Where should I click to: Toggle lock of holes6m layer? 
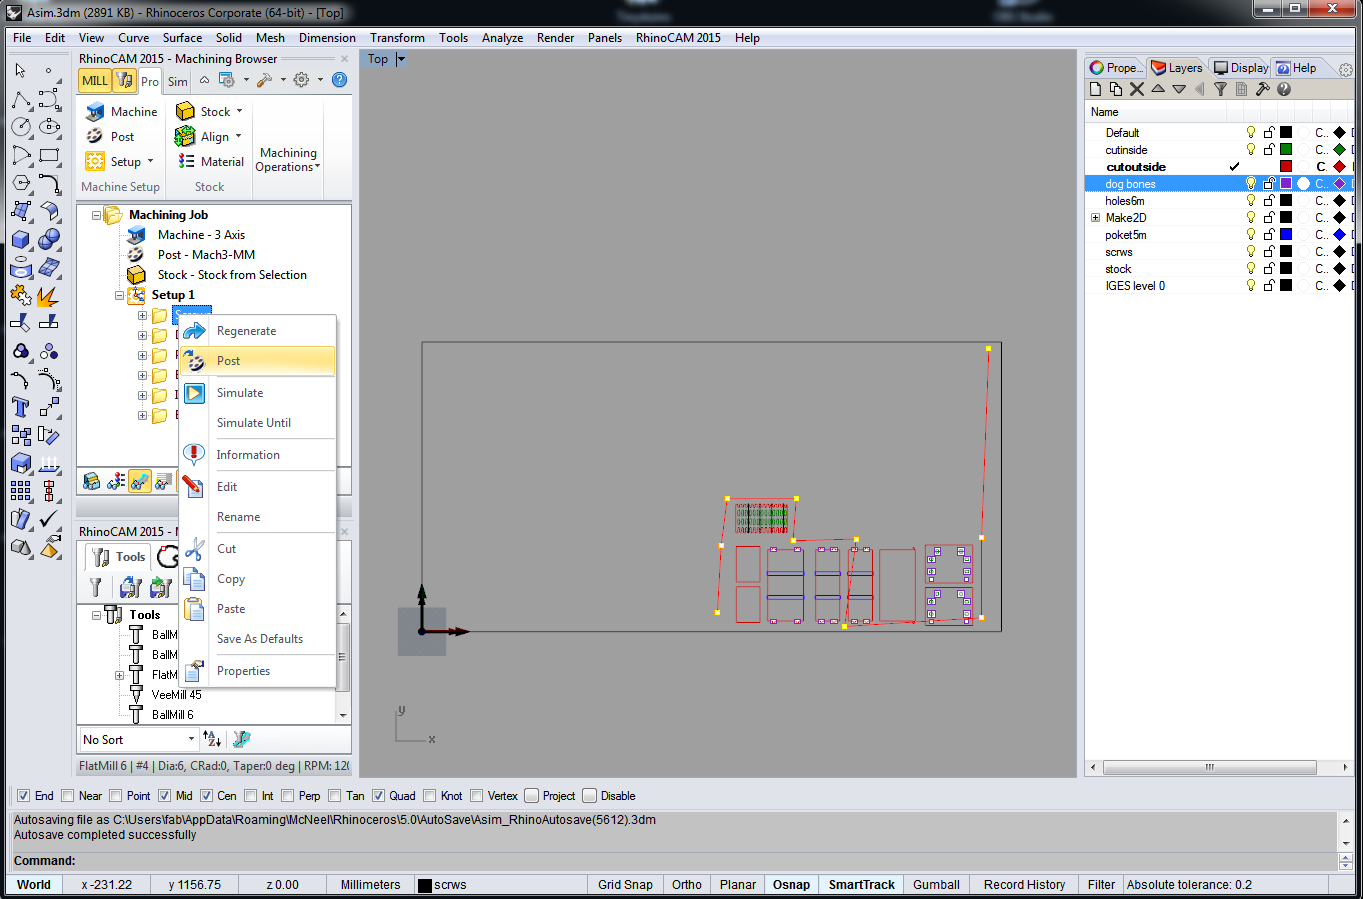pos(1268,201)
